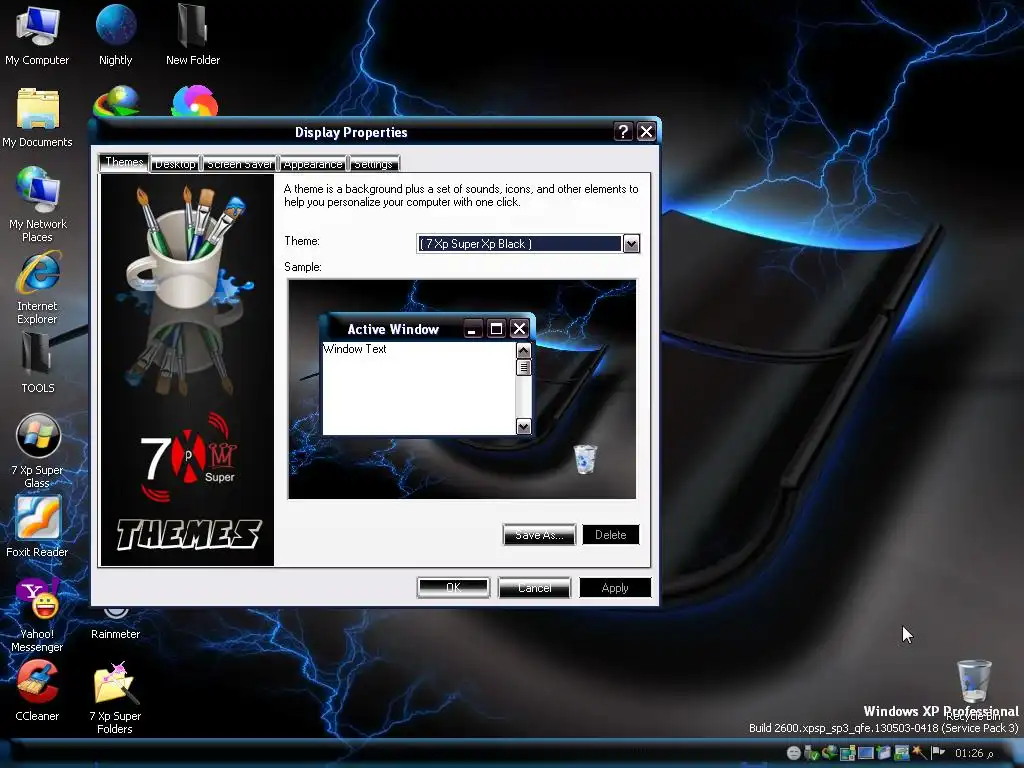The height and width of the screenshot is (768, 1024).
Task: Click the question mark help button in title bar
Action: pyautogui.click(x=623, y=131)
